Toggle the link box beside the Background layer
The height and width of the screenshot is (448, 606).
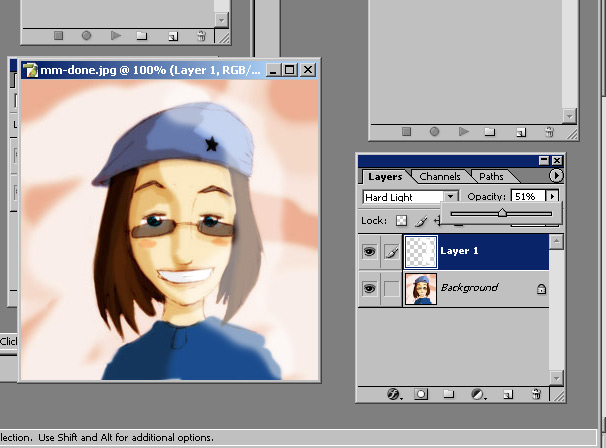point(392,288)
